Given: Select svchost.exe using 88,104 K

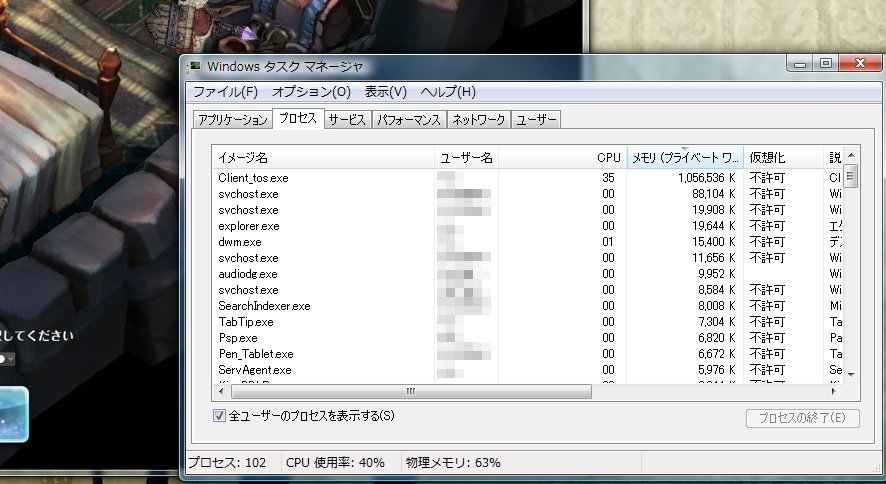Looking at the screenshot, I should pos(528,194).
